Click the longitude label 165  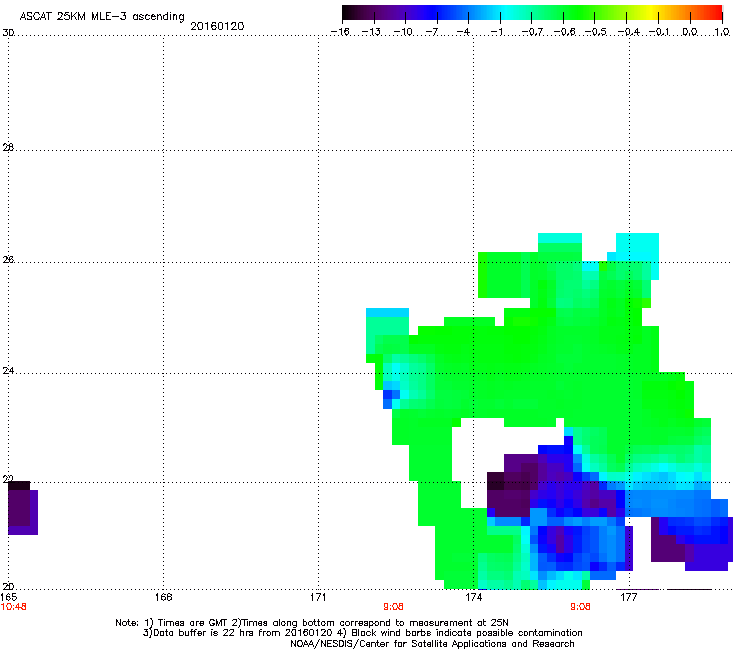tap(9, 597)
